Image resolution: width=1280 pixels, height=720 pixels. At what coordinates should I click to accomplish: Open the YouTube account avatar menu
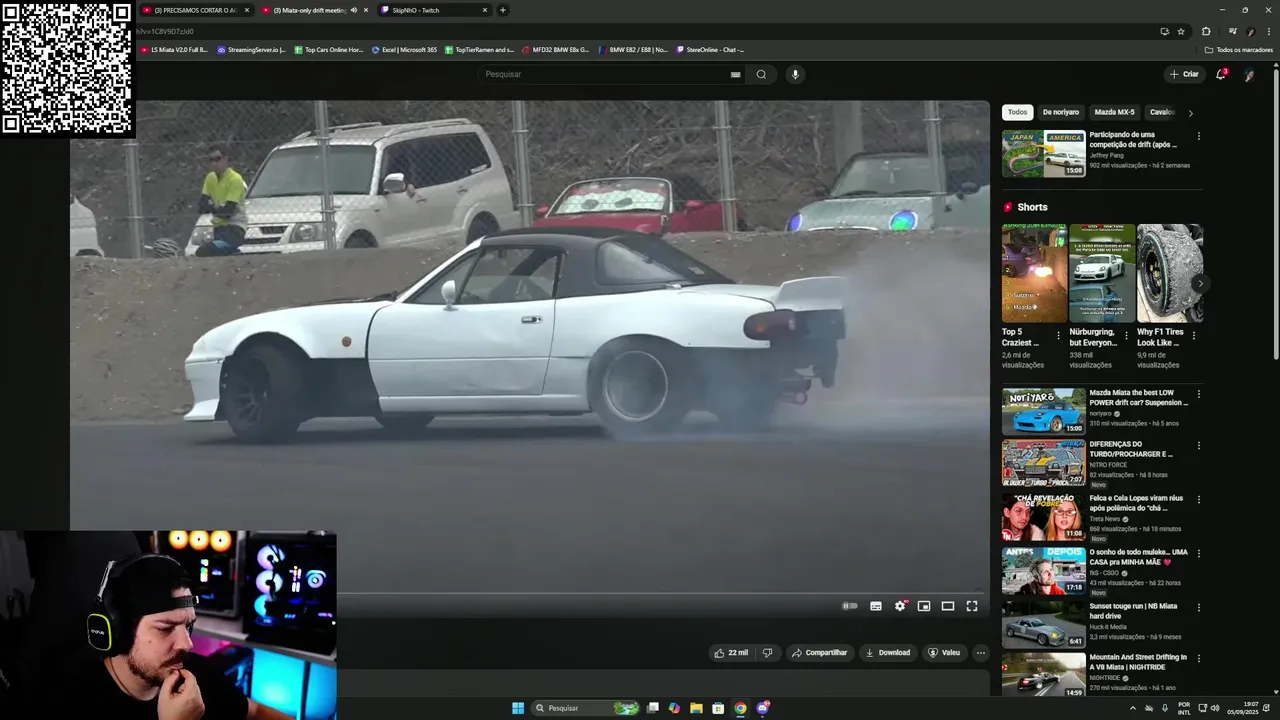1249,75
